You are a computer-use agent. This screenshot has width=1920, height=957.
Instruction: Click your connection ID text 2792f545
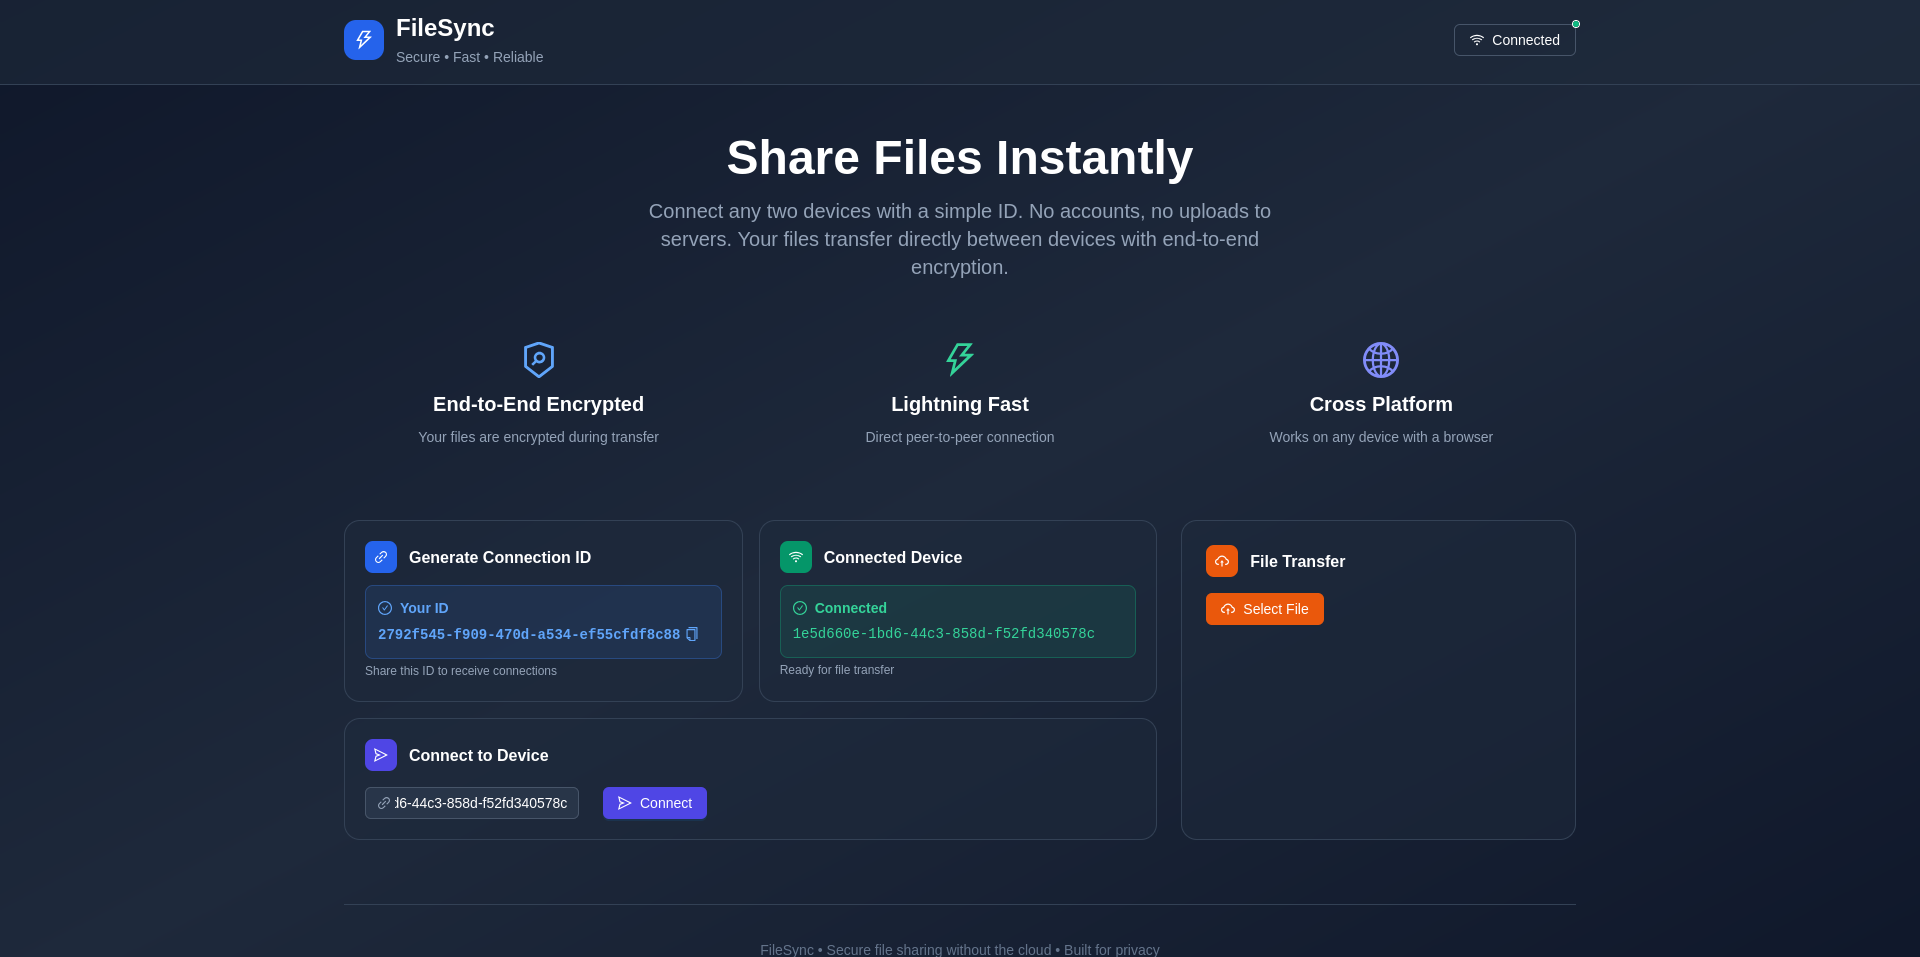pyautogui.click(x=528, y=635)
